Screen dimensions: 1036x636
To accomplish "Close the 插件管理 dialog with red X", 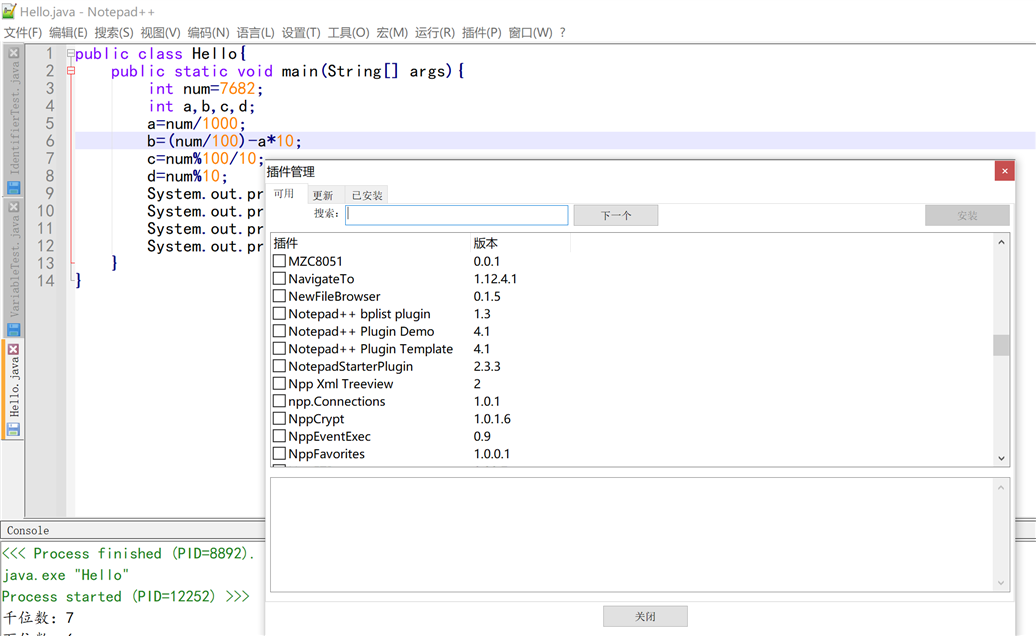I will pos(1004,171).
